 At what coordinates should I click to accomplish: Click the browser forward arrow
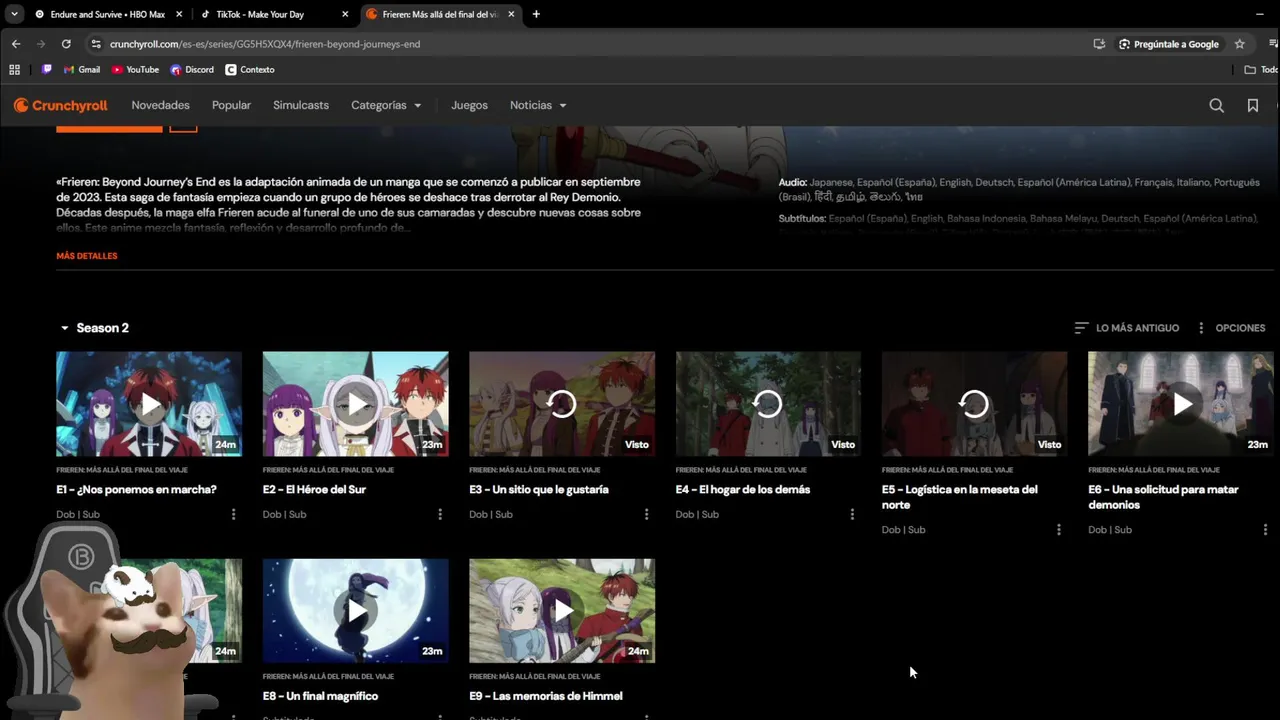click(x=41, y=44)
